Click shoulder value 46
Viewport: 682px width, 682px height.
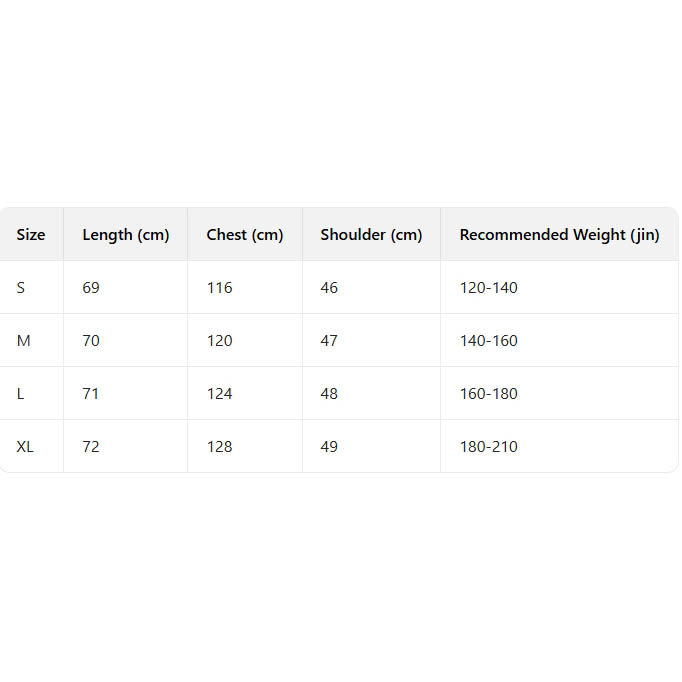tap(329, 288)
